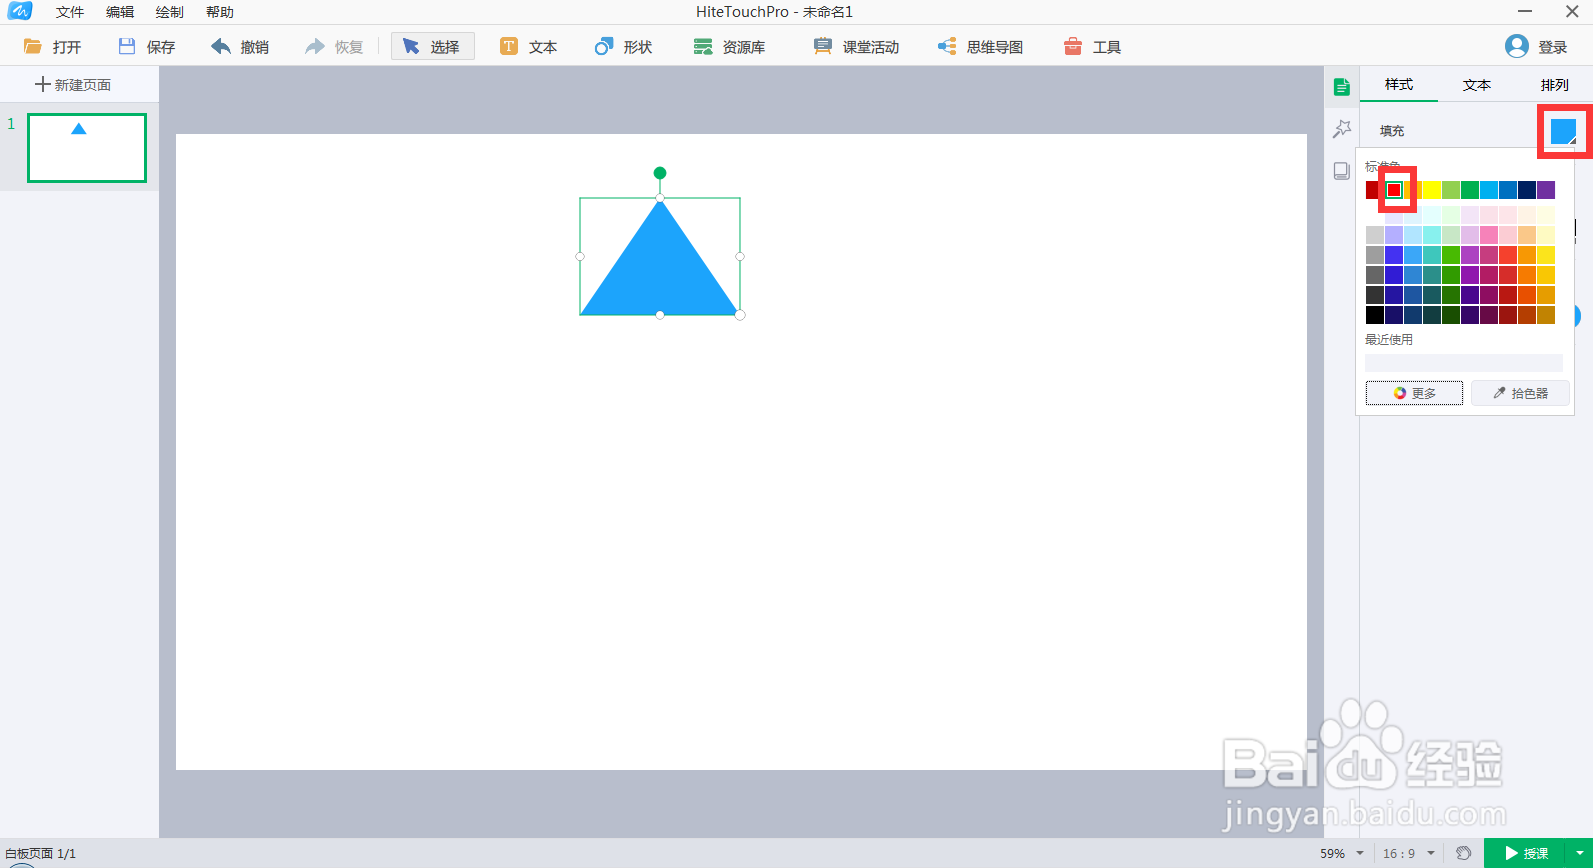The image size is (1593, 868).
Task: Click the HiteTouchPro app logo
Action: pos(20,11)
